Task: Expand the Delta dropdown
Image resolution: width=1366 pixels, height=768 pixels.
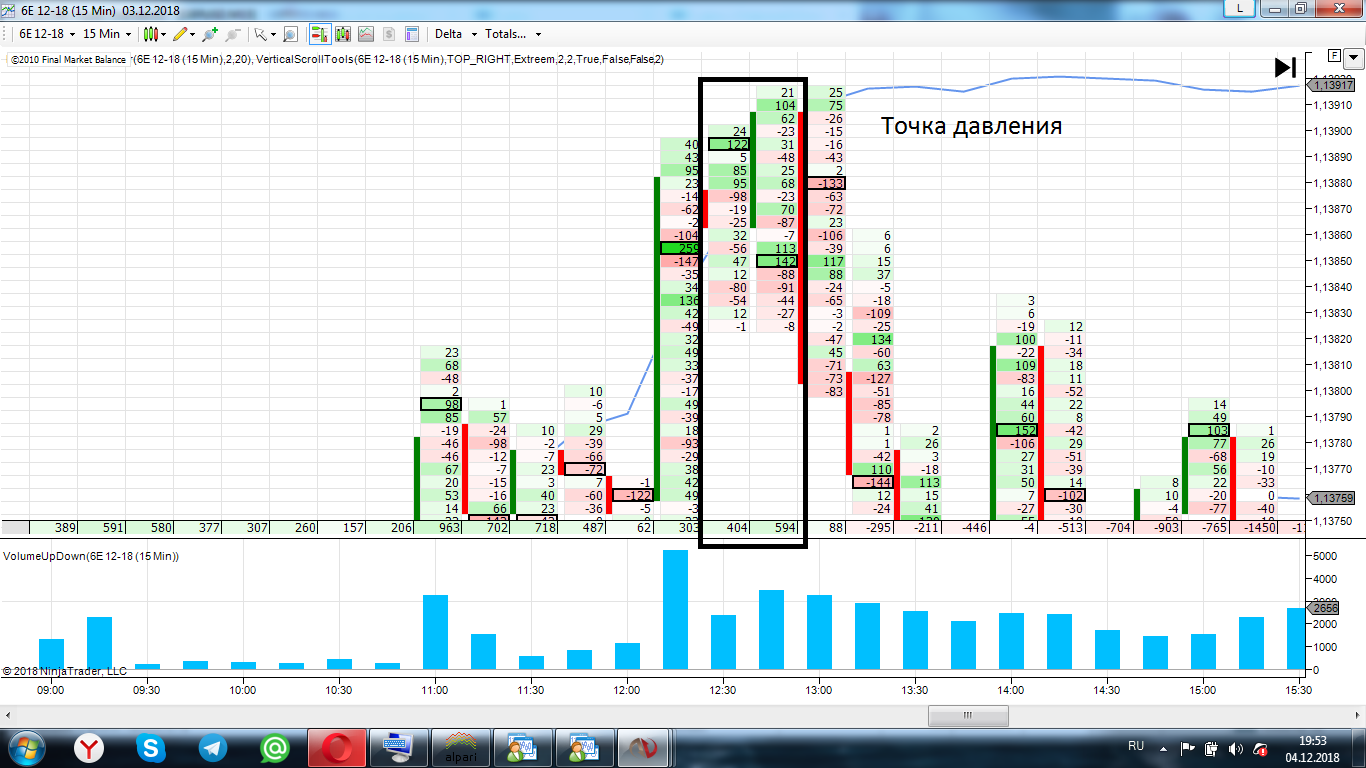Action: pyautogui.click(x=455, y=34)
